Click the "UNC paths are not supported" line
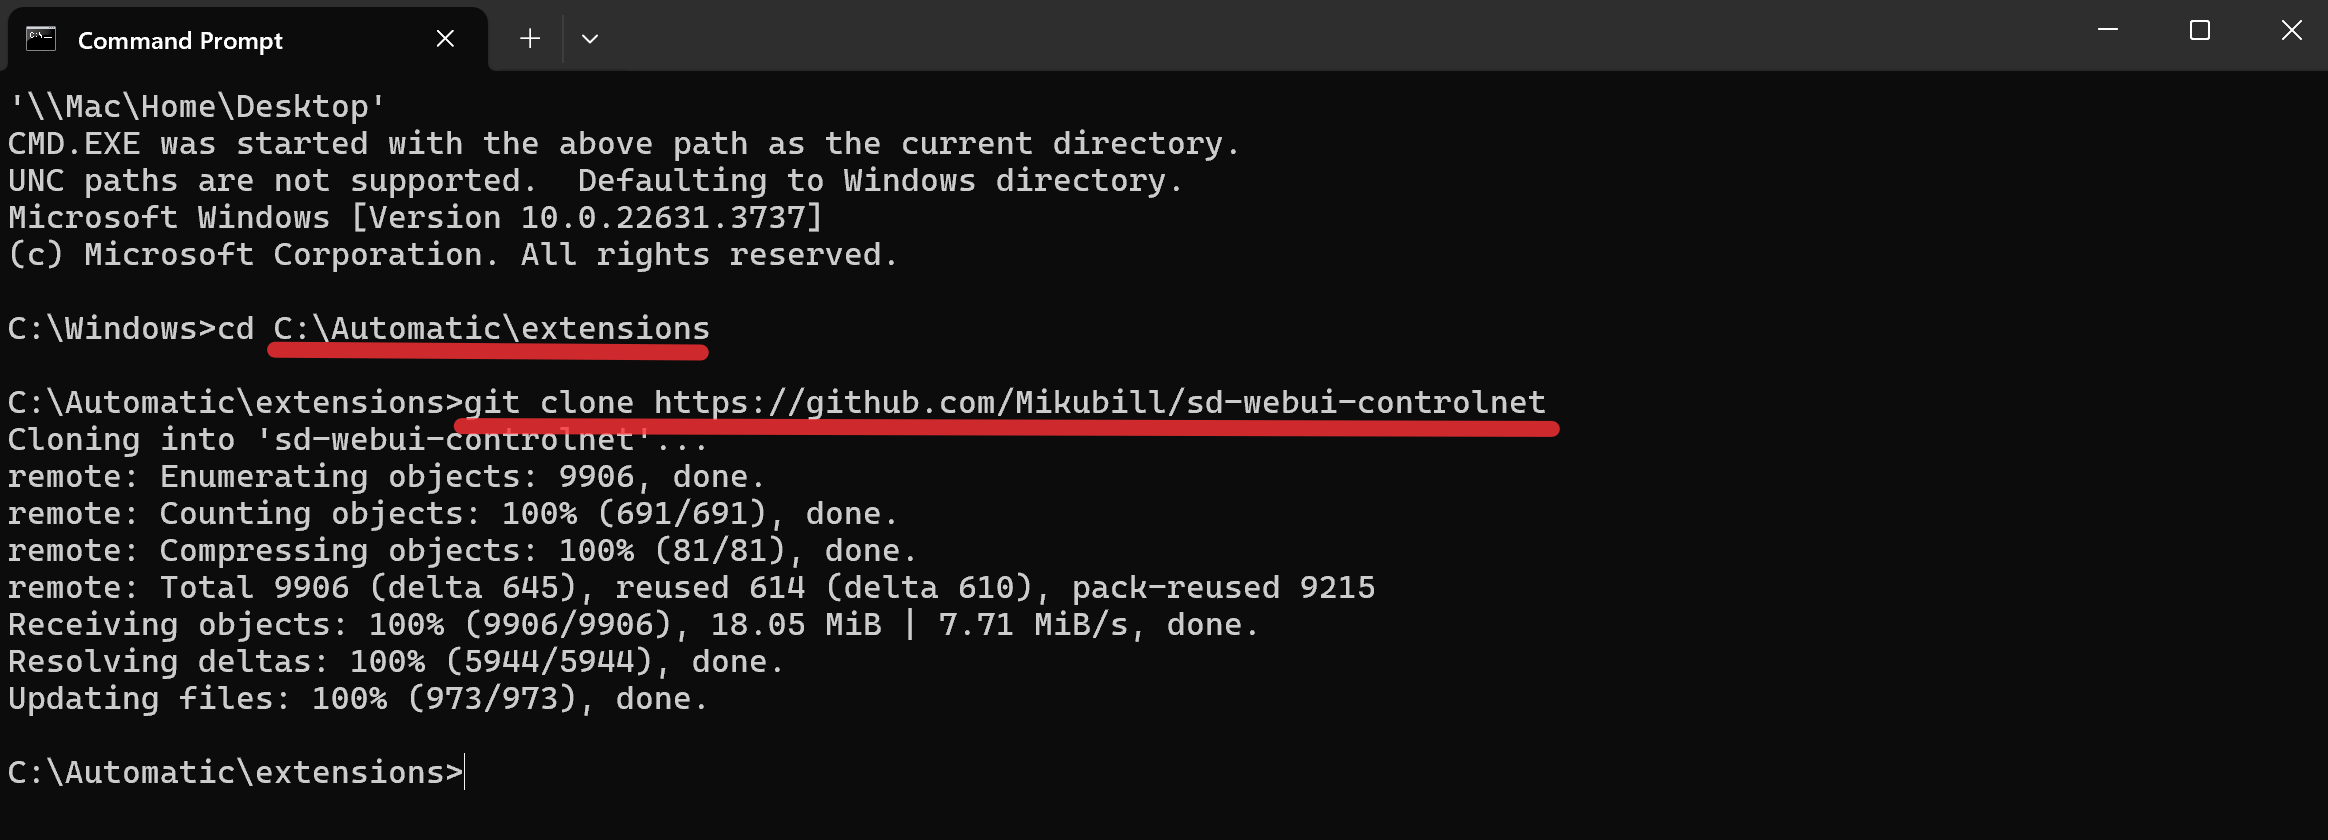 coord(595,181)
